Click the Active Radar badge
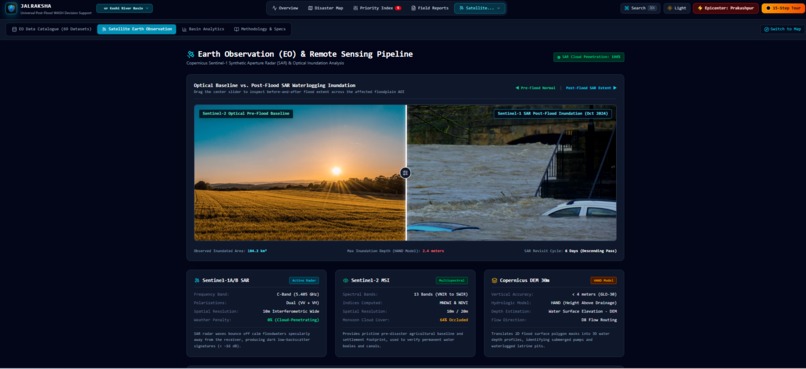The height and width of the screenshot is (369, 806). point(304,281)
